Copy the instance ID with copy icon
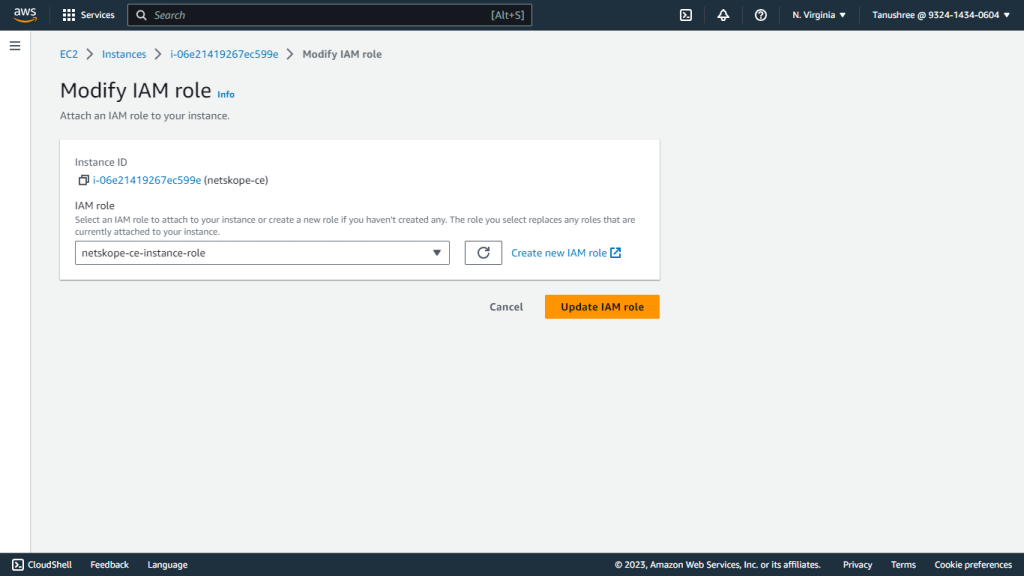The height and width of the screenshot is (576, 1024). tap(83, 180)
